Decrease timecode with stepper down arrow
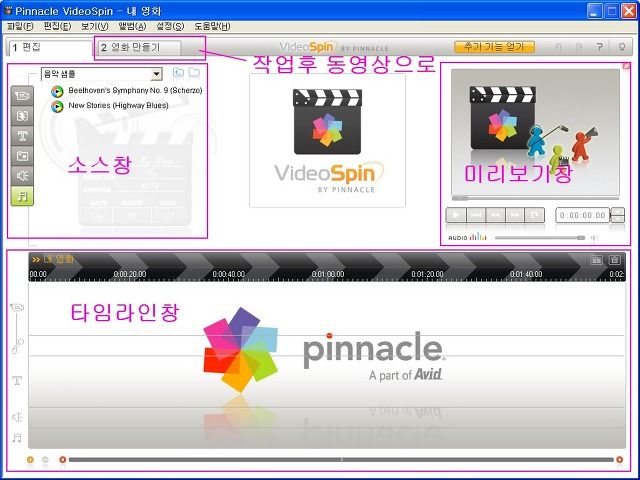The image size is (640, 480). point(618,219)
